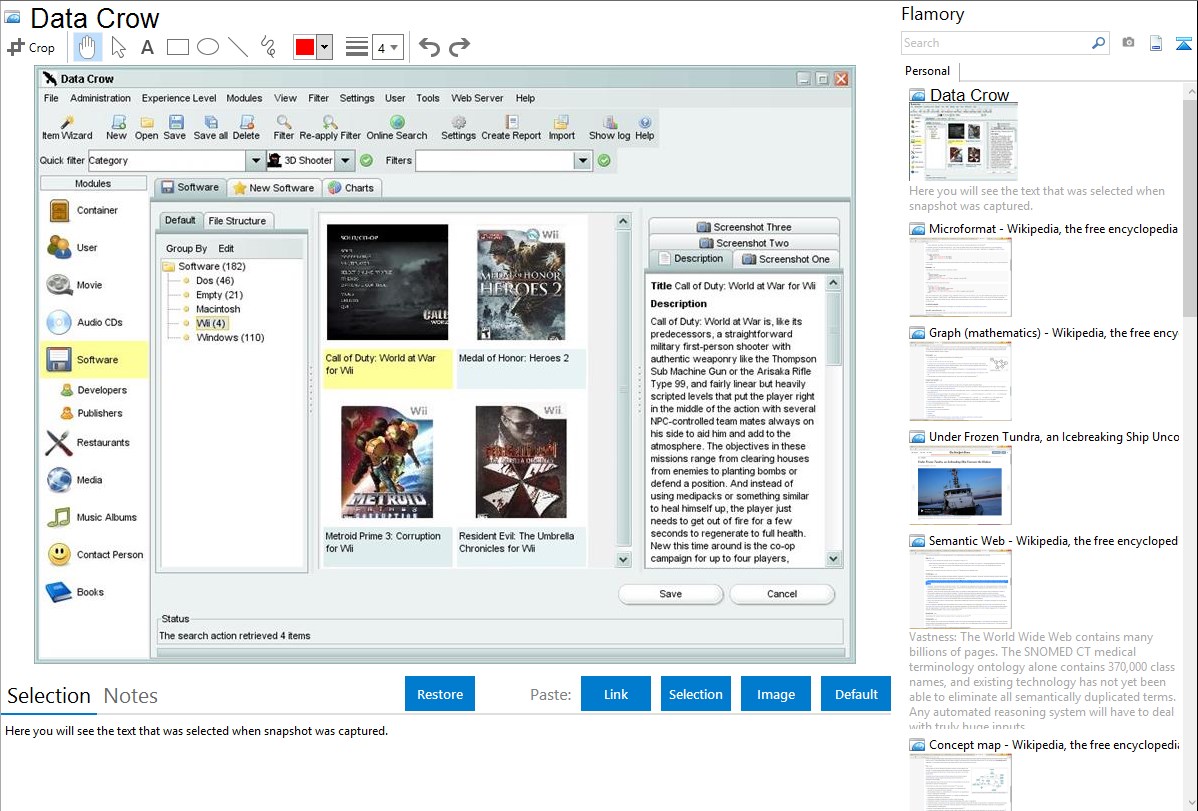Click the Administration menu
The image size is (1198, 811).
tap(100, 98)
